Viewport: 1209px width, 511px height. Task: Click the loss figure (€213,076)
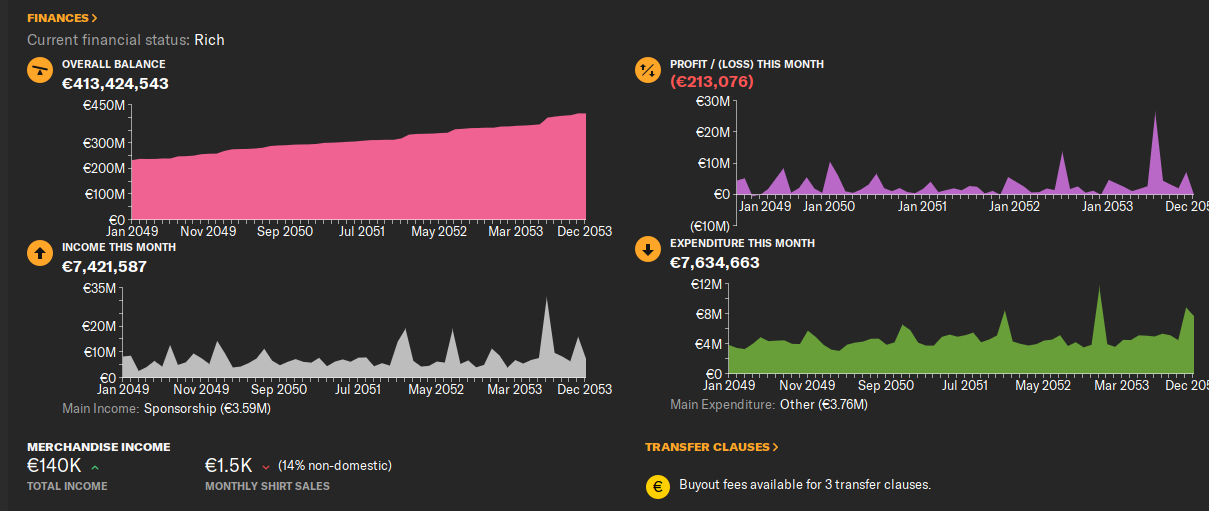712,82
